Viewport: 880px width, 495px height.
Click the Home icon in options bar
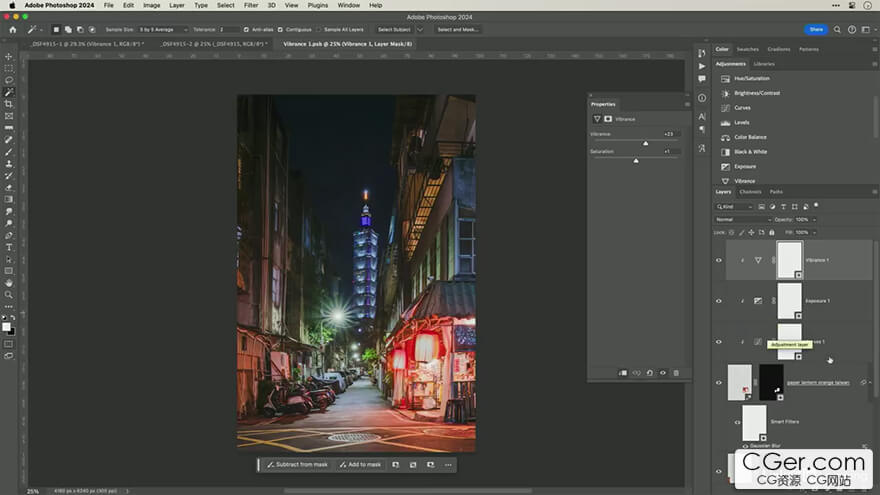point(13,30)
